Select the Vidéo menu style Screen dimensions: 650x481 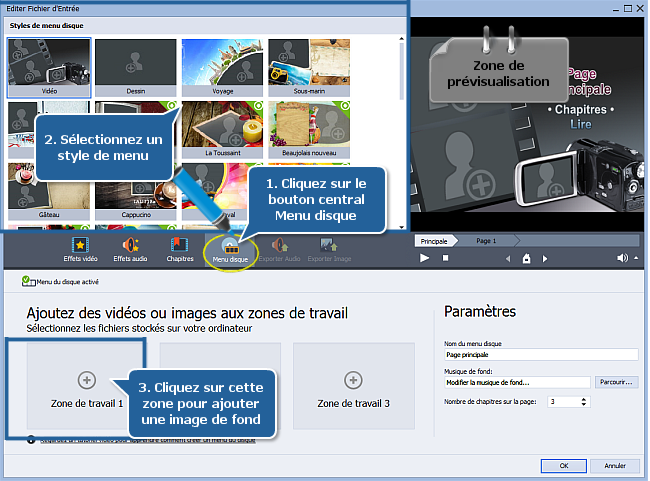(x=49, y=68)
